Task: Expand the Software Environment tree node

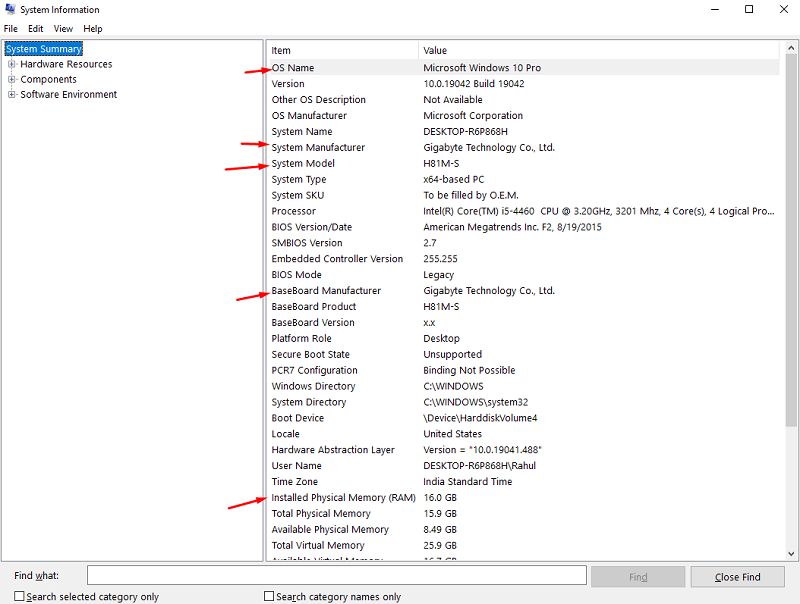Action: [x=12, y=95]
